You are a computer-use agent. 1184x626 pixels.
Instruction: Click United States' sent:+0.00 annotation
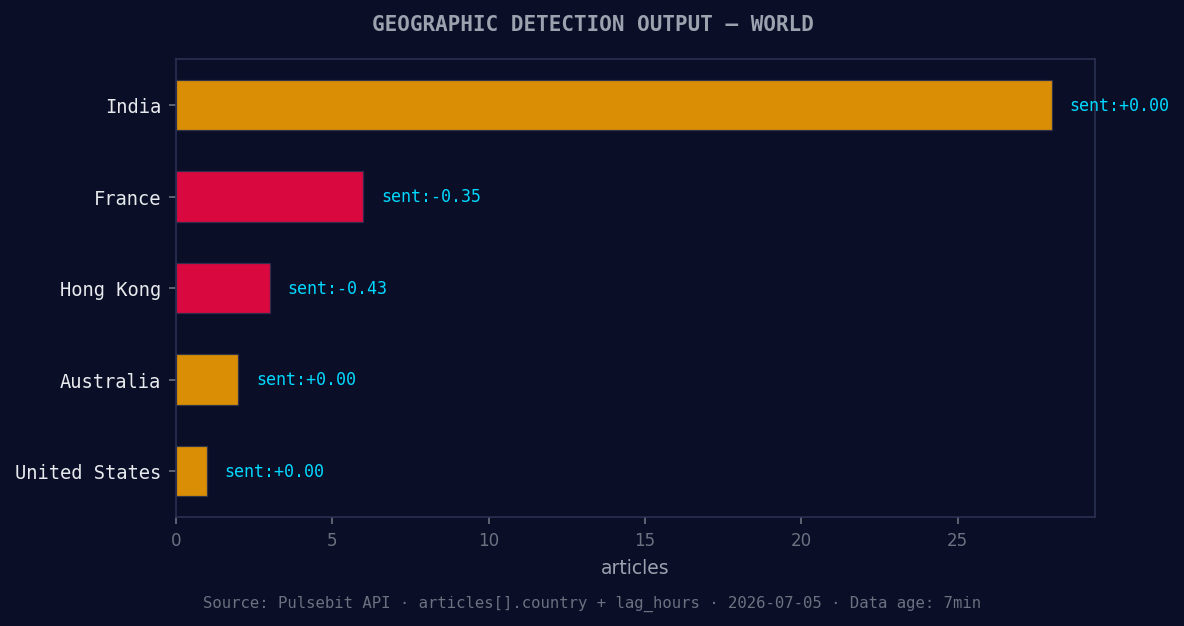275,471
